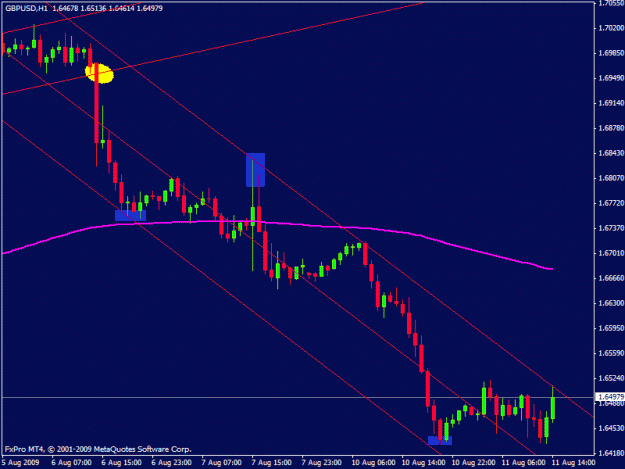Select the magenta moving average line
The height and width of the screenshot is (469, 625).
[277, 224]
